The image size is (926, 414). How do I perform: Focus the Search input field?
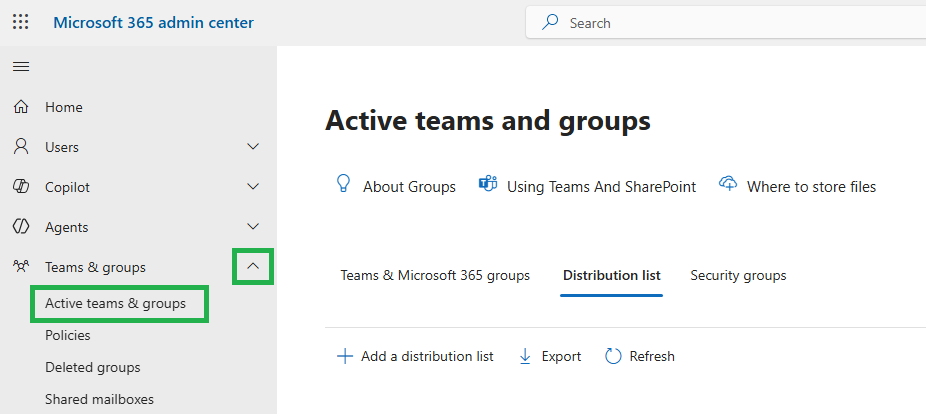(x=726, y=22)
